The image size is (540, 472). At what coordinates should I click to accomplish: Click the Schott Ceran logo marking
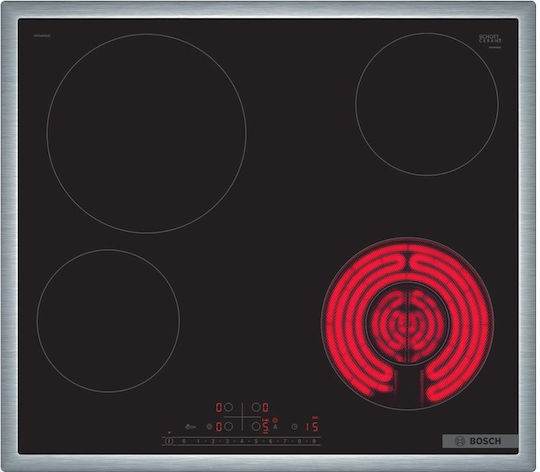(490, 39)
